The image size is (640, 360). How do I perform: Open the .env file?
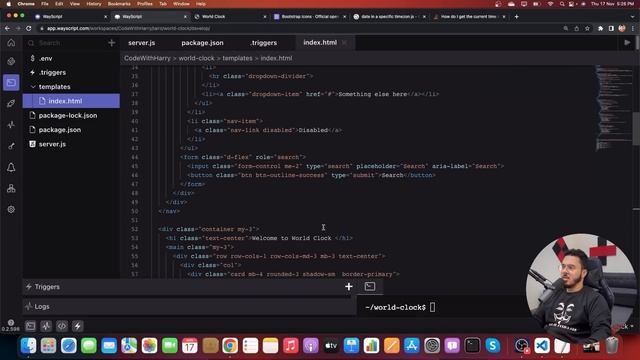[x=71, y=58]
